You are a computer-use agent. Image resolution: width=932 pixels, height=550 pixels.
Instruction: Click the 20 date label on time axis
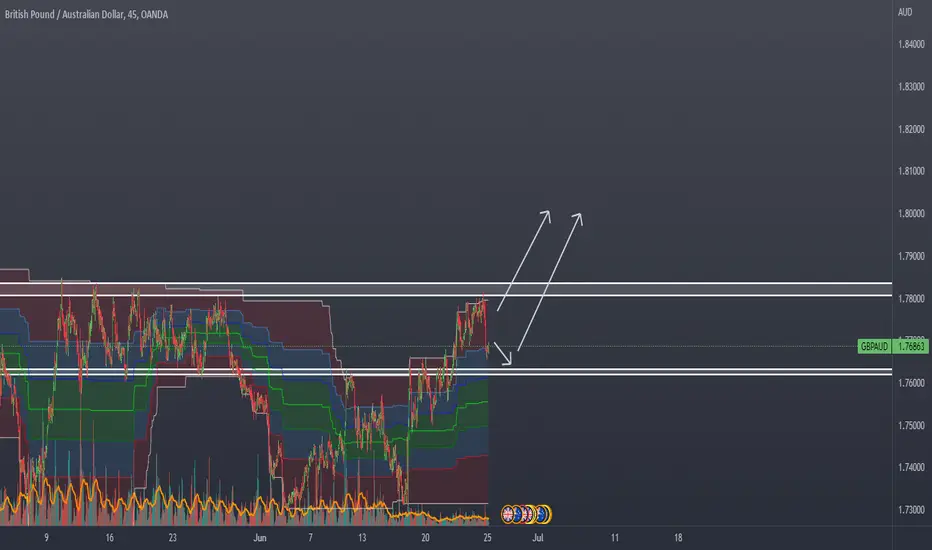425,538
